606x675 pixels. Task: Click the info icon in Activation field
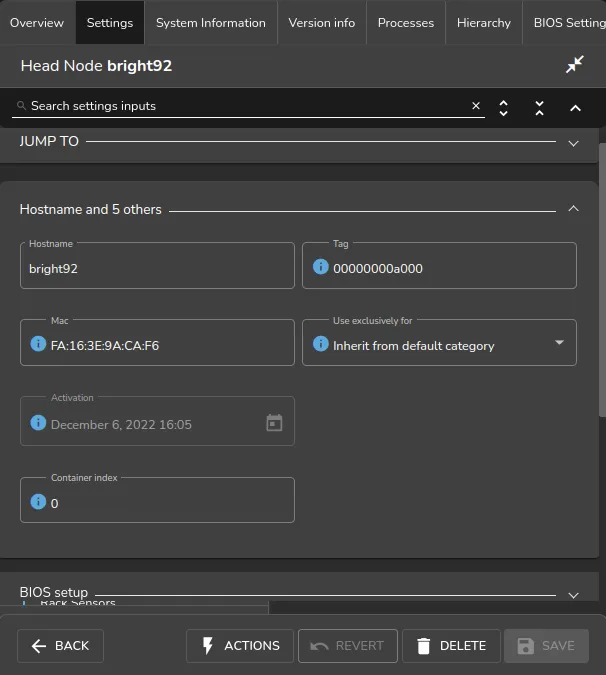pyautogui.click(x=38, y=423)
